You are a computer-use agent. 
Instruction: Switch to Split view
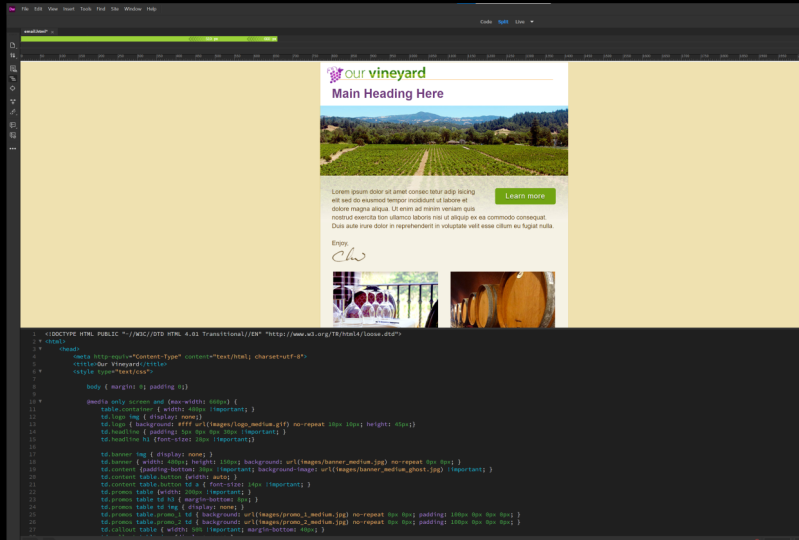(503, 22)
